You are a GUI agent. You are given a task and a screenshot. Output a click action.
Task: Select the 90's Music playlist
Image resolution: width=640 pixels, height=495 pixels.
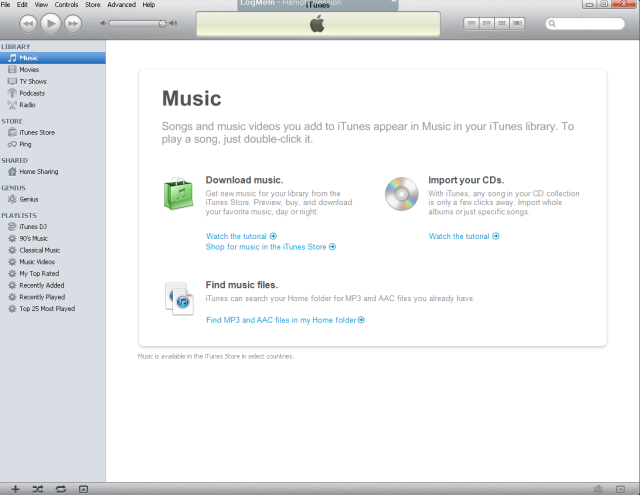coord(53,239)
